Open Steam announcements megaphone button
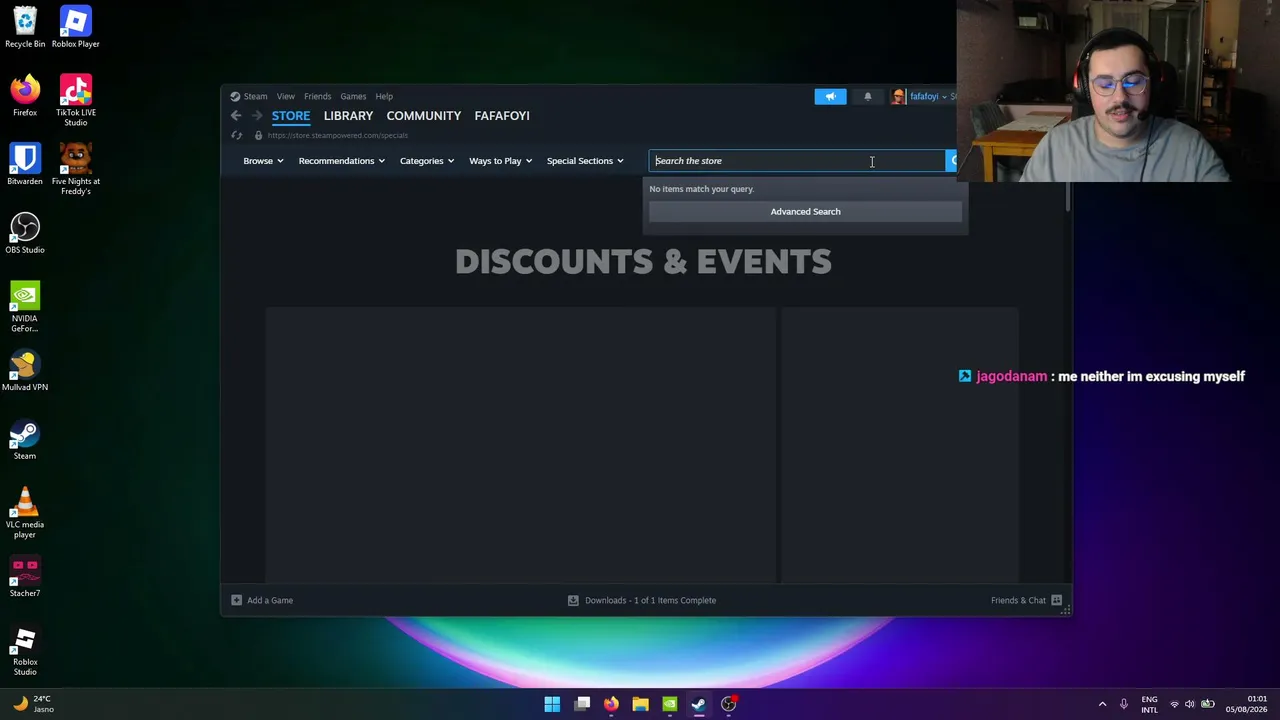 click(x=830, y=96)
